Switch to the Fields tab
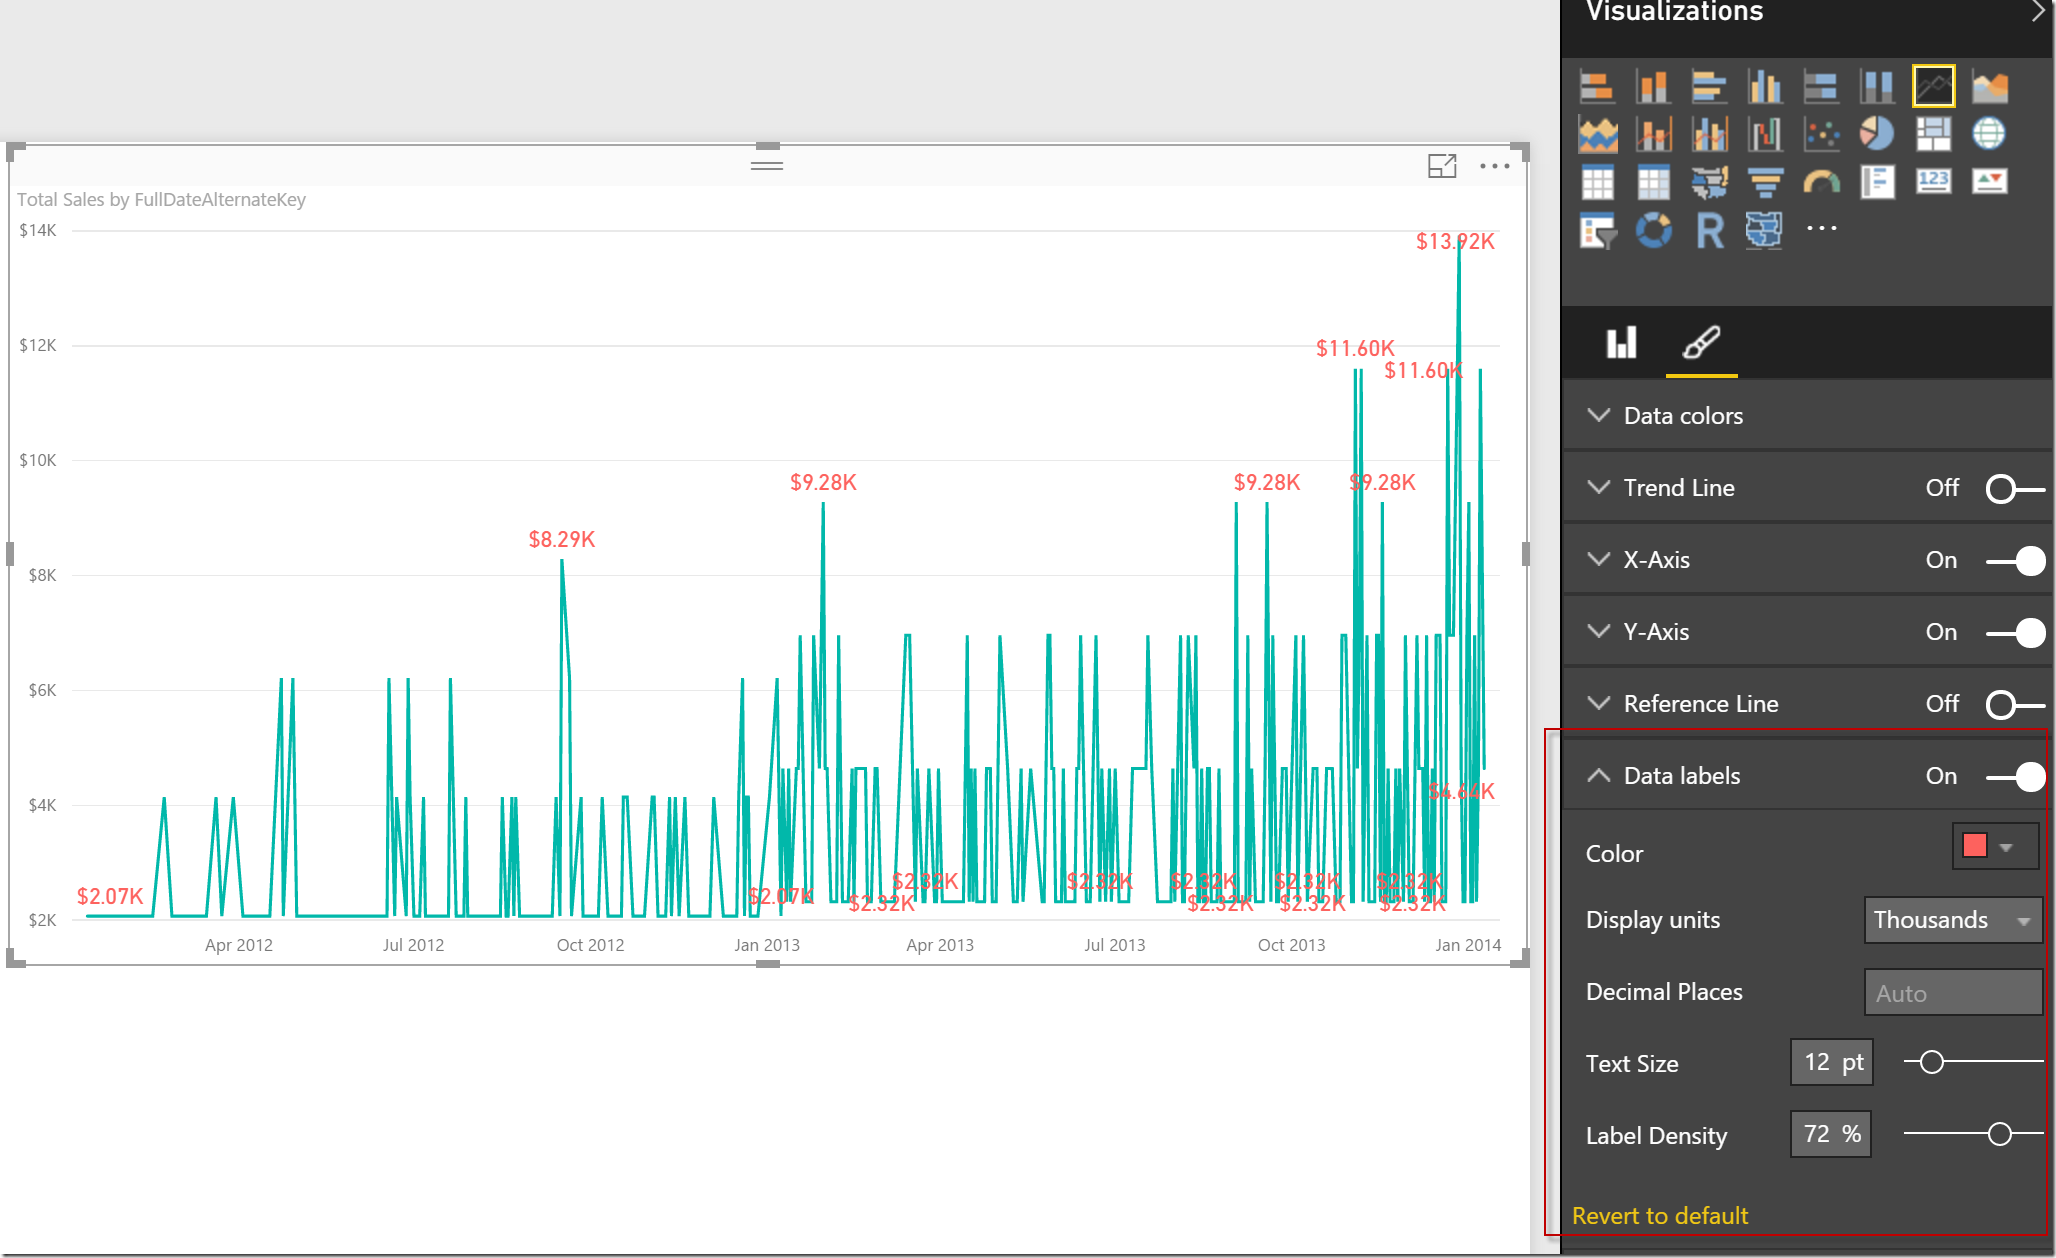The height and width of the screenshot is (1258, 2056). pyautogui.click(x=1621, y=343)
